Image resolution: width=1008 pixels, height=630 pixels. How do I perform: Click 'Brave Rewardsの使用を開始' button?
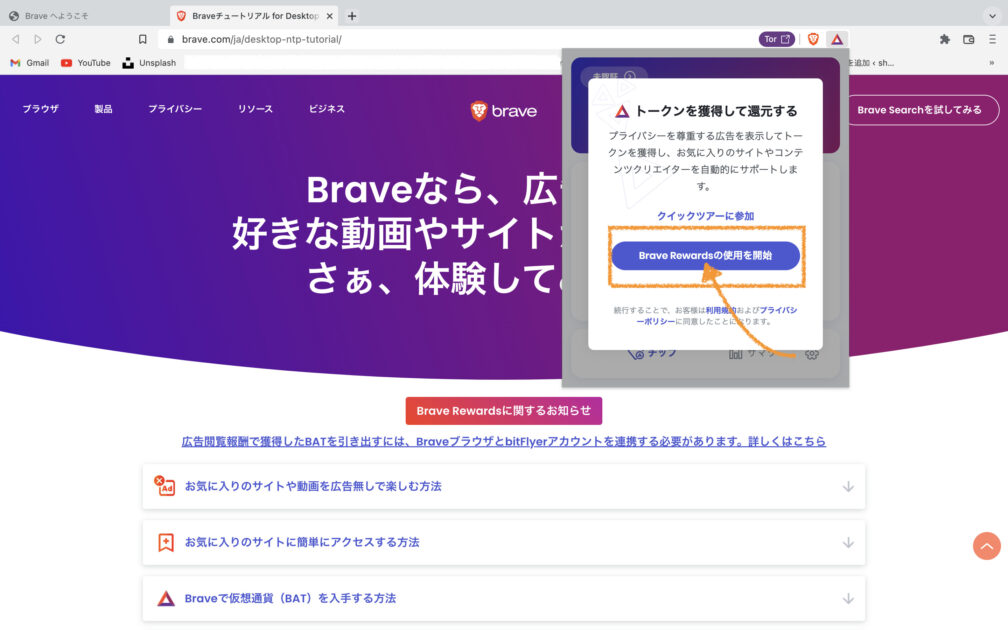[705, 256]
